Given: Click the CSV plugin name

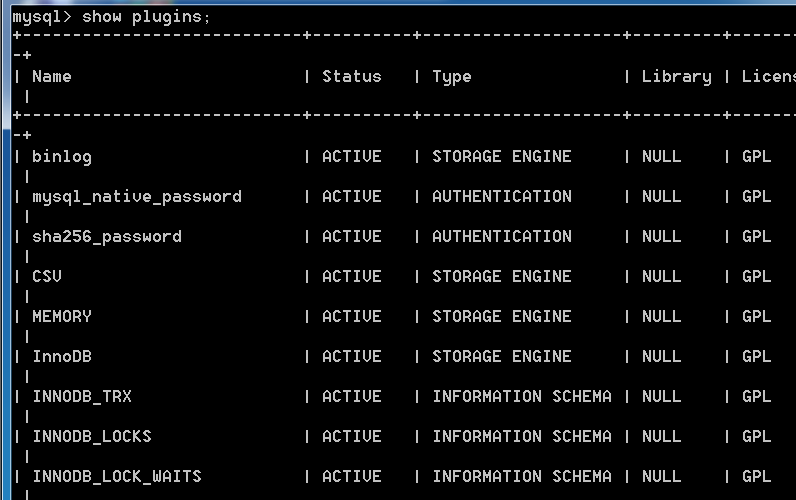Looking at the screenshot, I should (x=47, y=277).
